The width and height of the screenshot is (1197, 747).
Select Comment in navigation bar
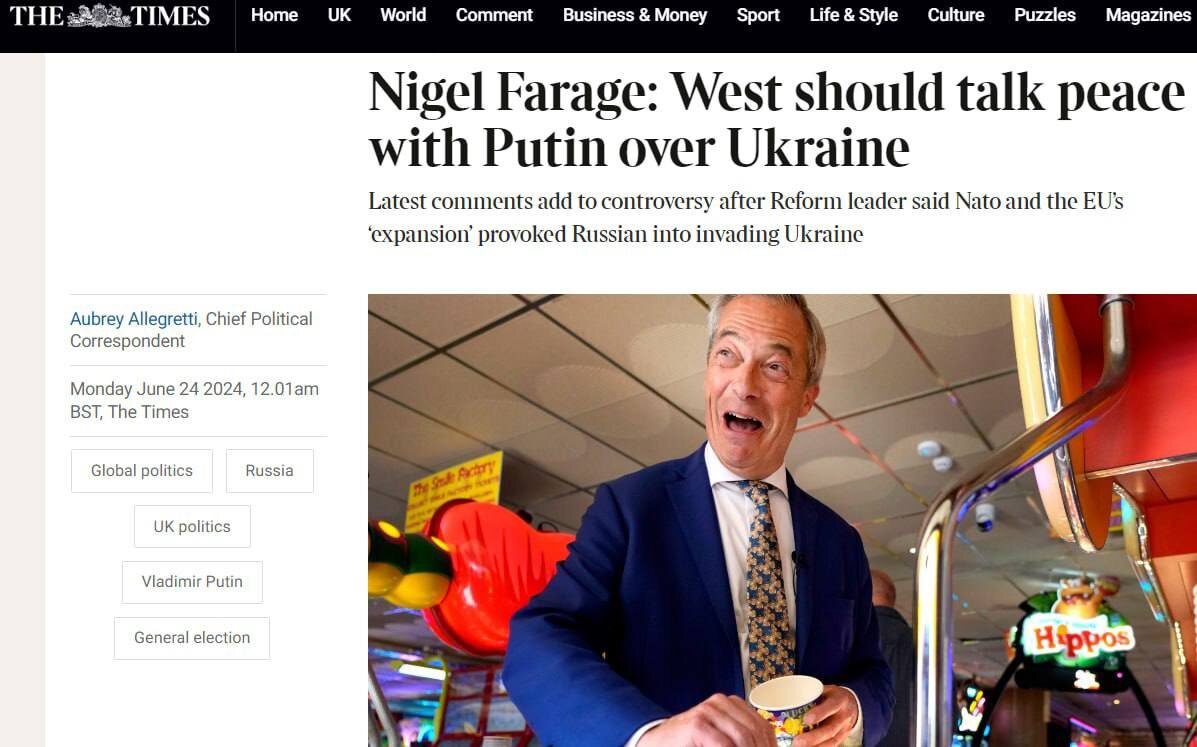pos(494,15)
